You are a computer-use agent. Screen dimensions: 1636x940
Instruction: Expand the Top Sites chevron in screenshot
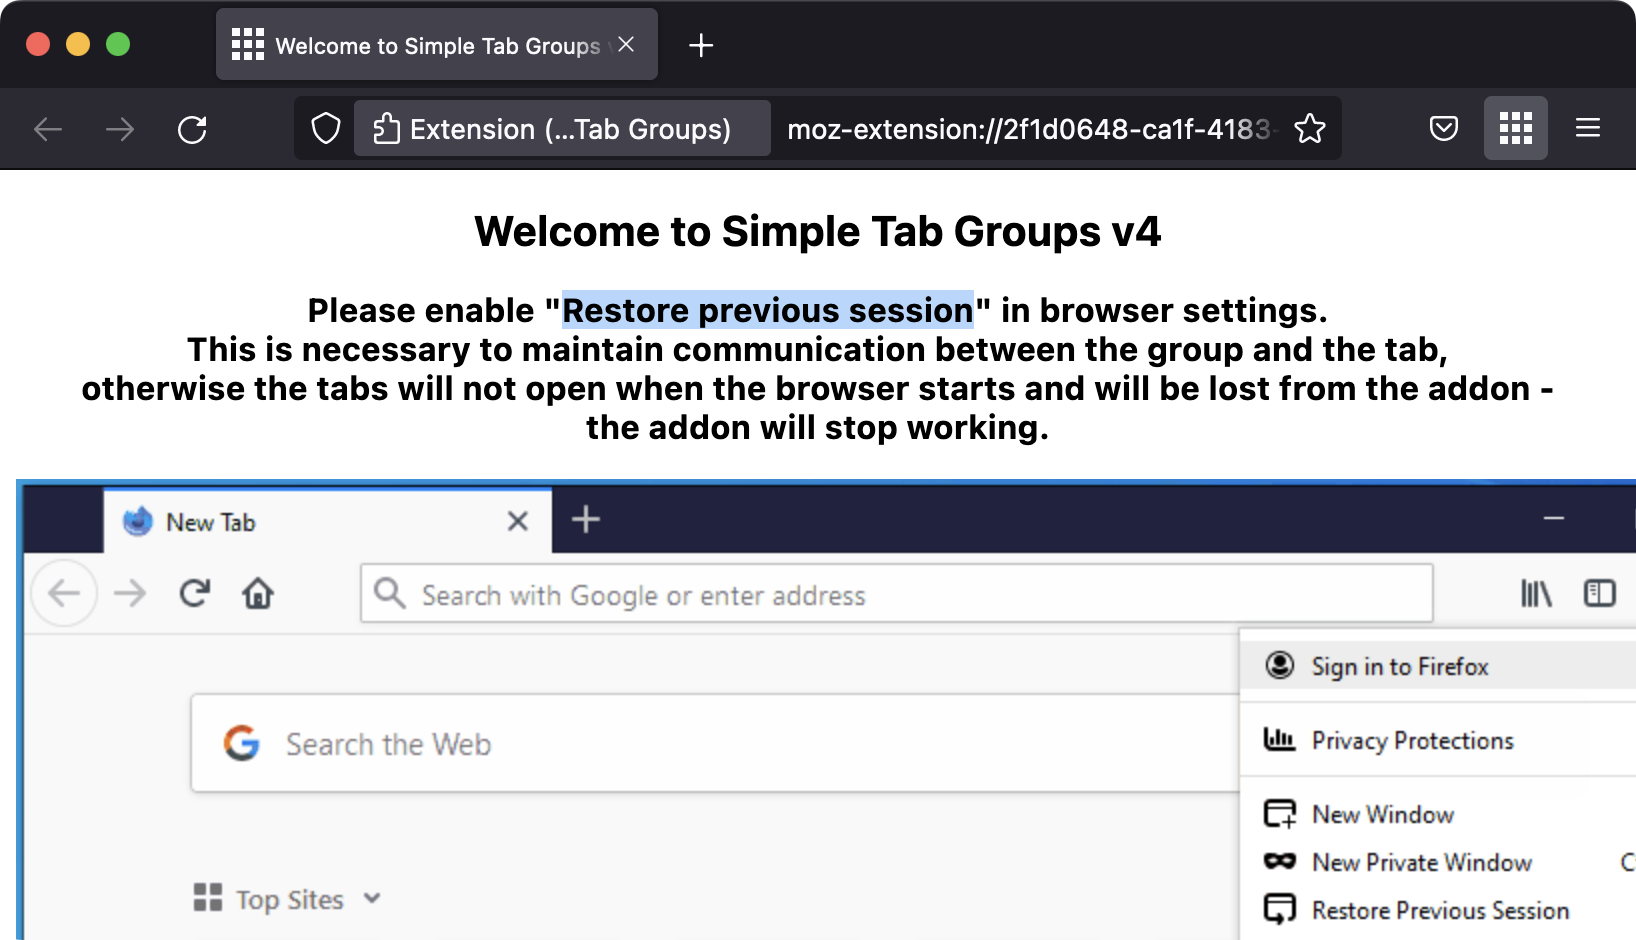coord(372,898)
